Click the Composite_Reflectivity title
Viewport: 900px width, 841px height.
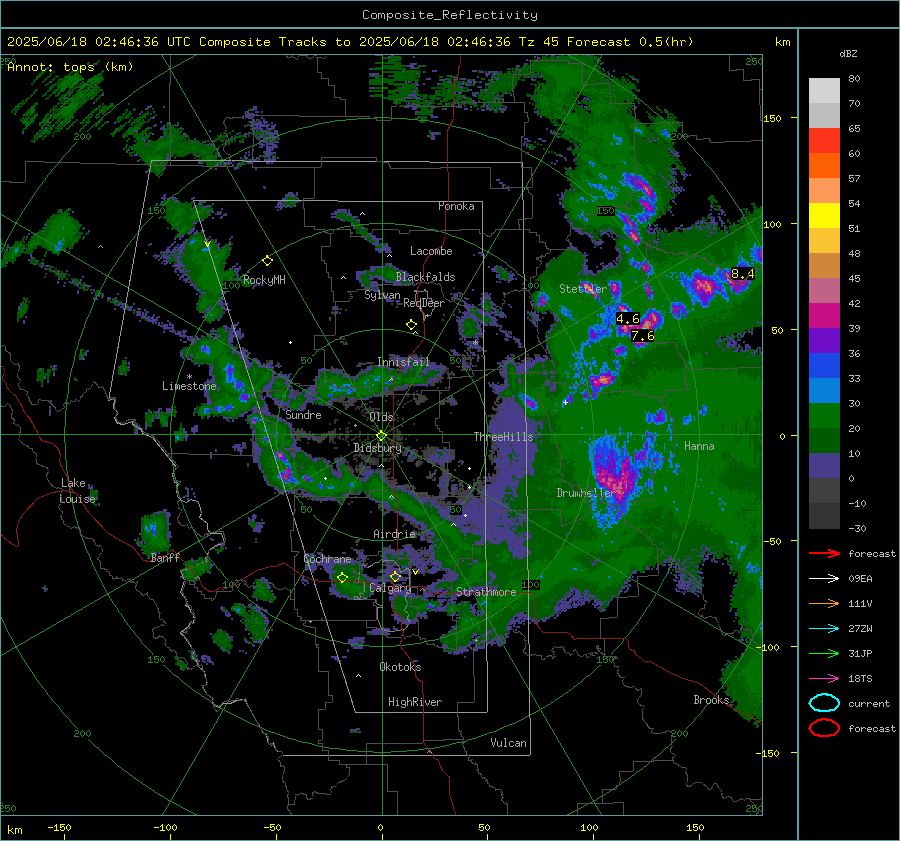(450, 15)
